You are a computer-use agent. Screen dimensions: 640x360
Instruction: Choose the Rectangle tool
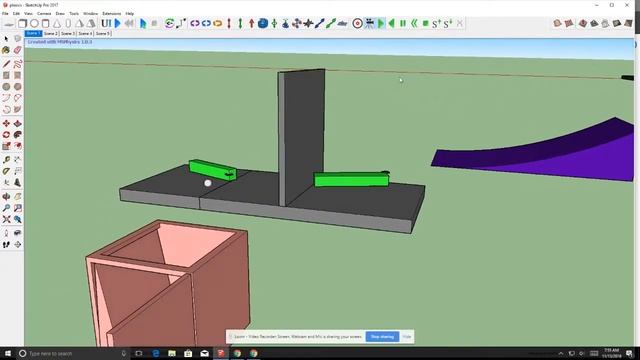click(x=6, y=76)
